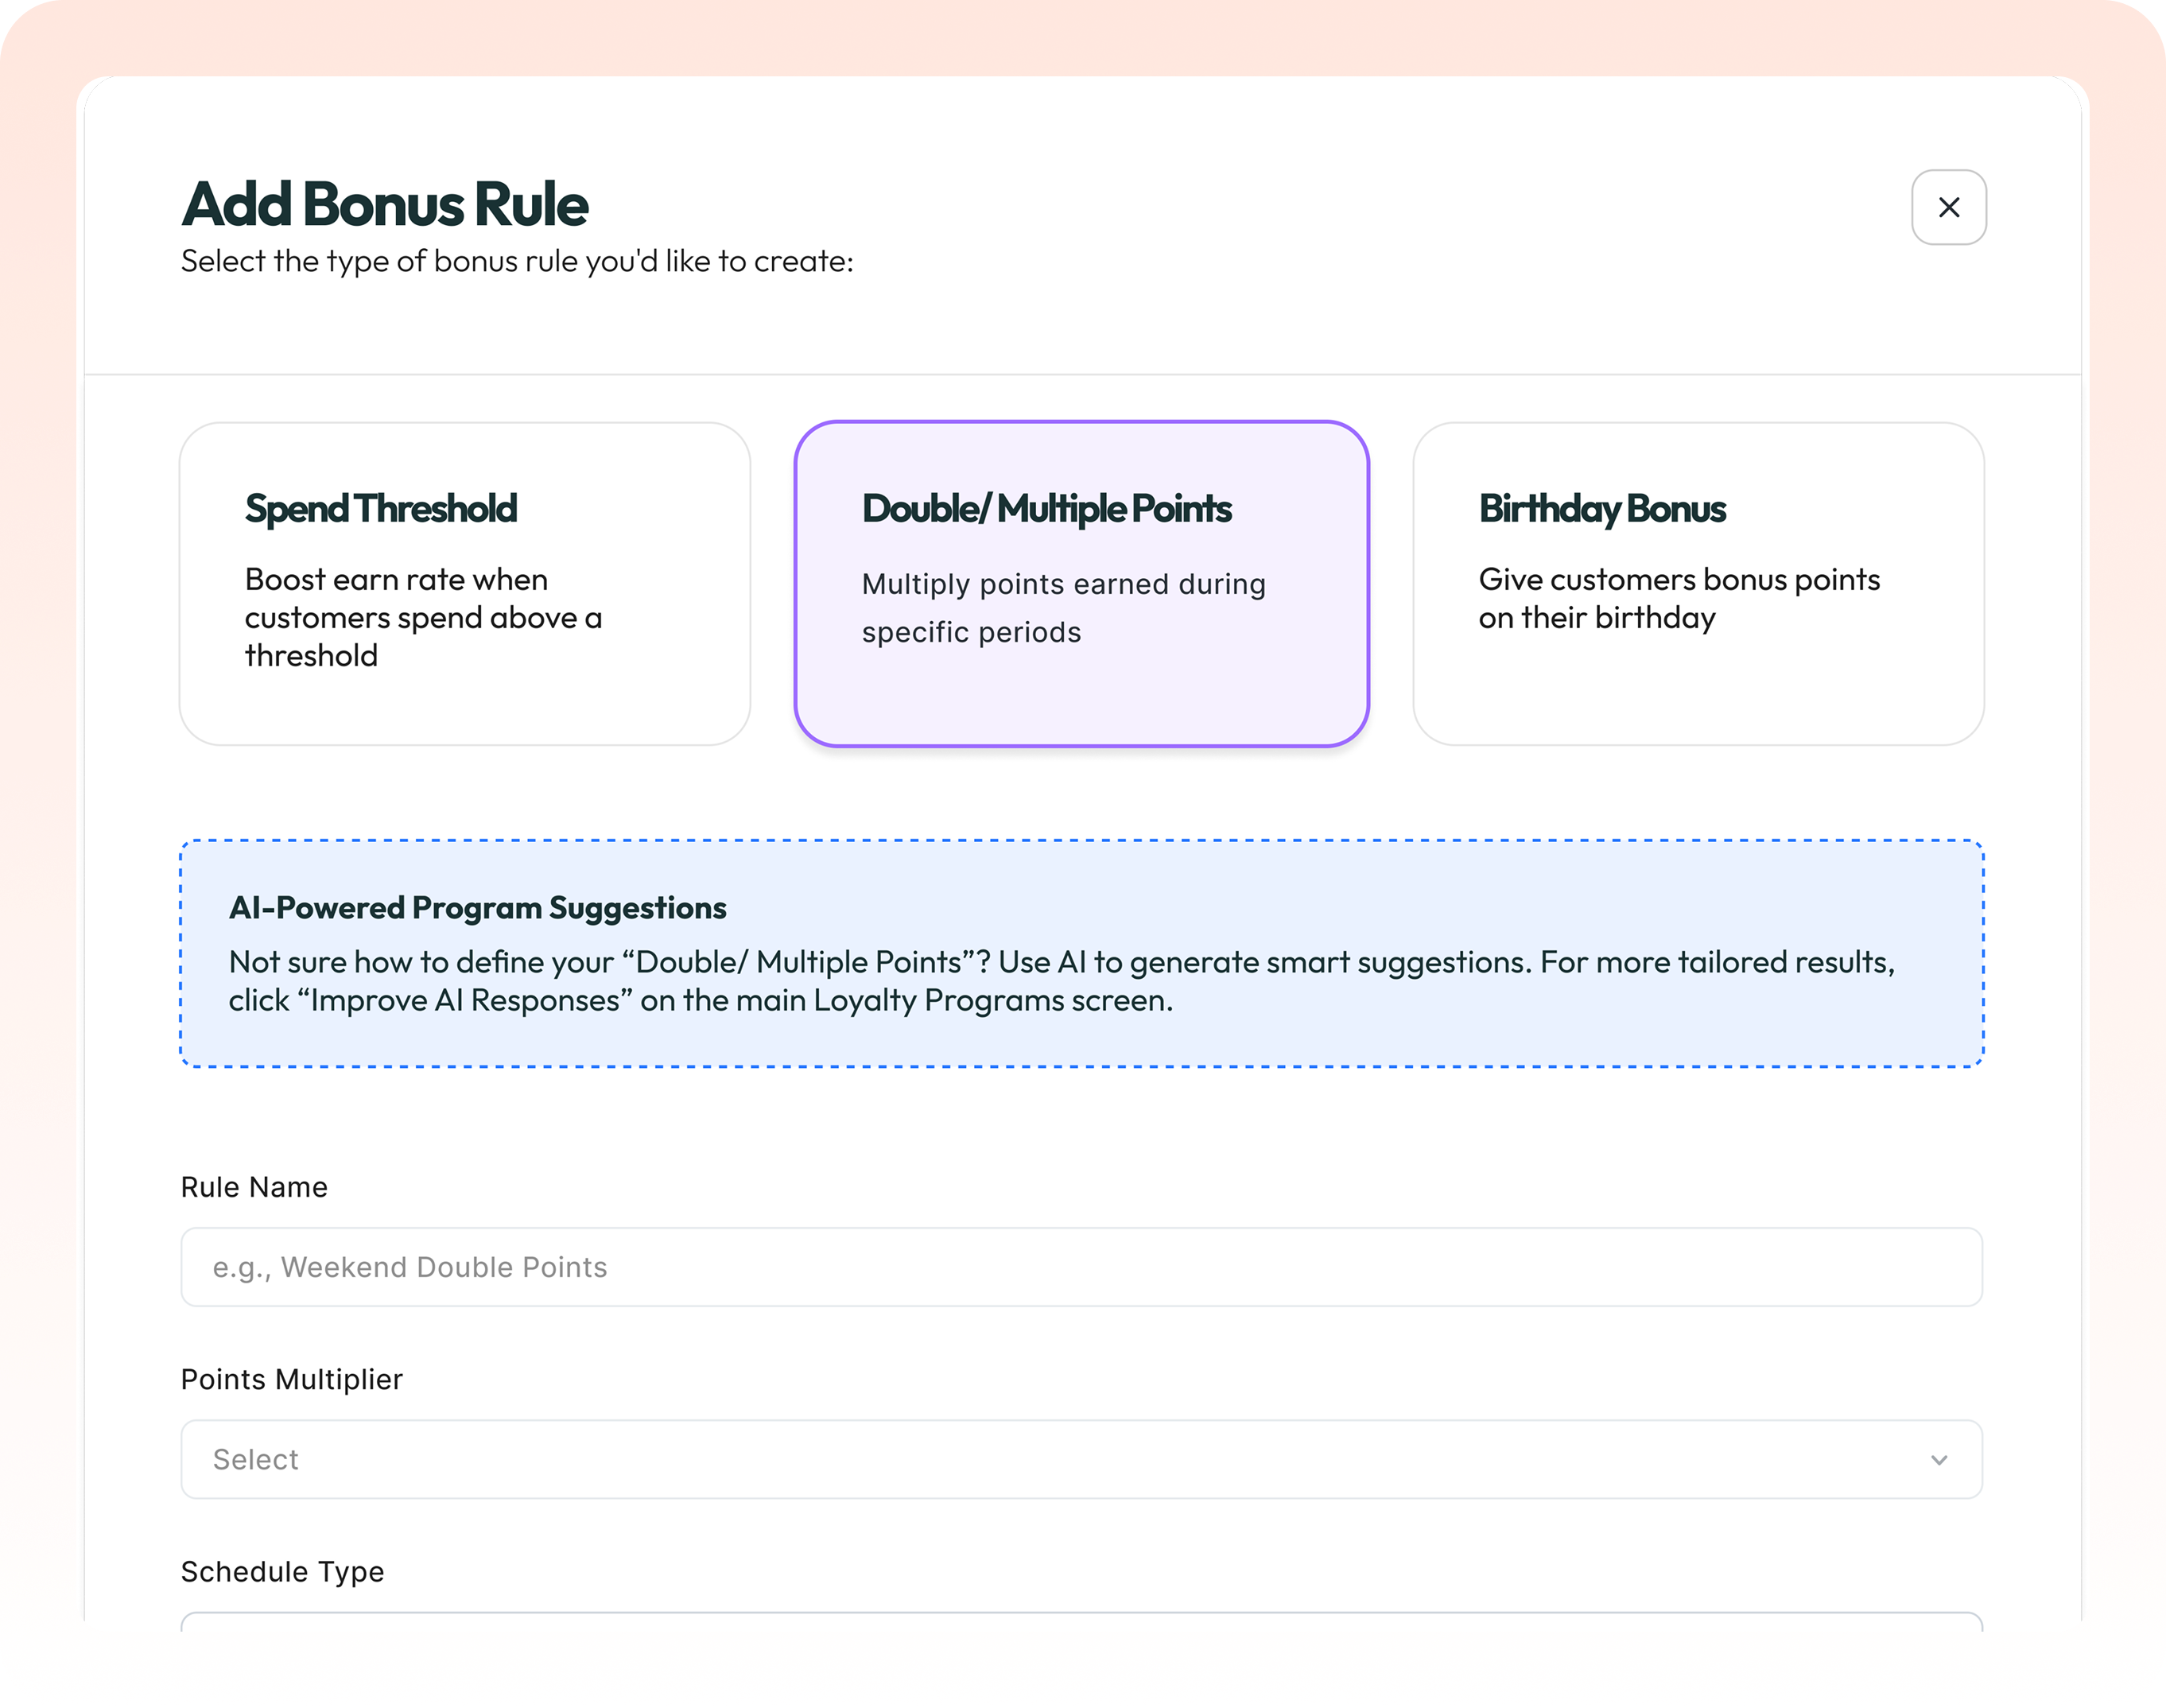2166x1708 pixels.
Task: Click the "Points Multiplier" field label
Action: (x=291, y=1380)
